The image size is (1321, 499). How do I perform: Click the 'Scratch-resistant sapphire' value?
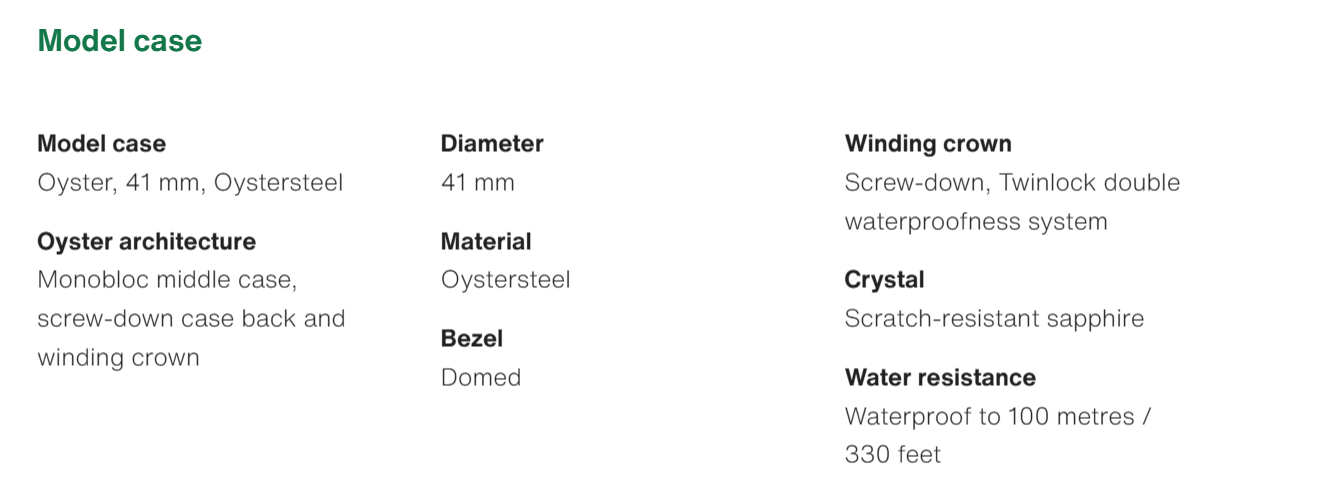click(x=994, y=319)
